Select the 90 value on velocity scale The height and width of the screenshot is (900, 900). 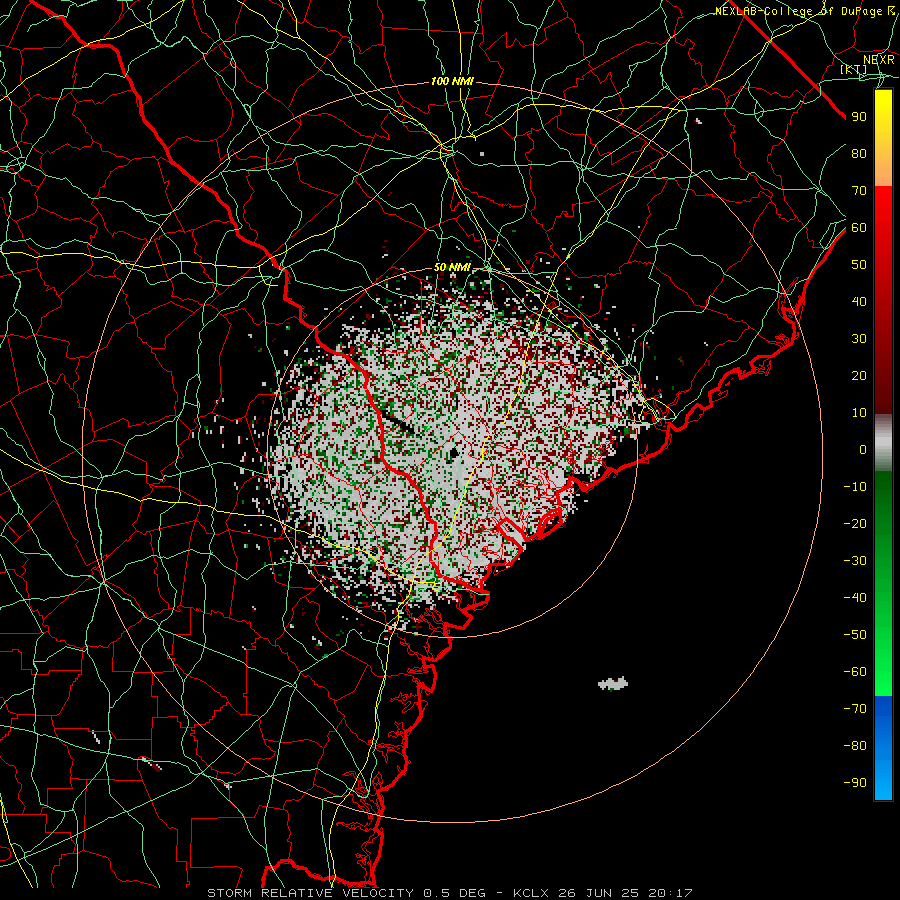point(859,117)
